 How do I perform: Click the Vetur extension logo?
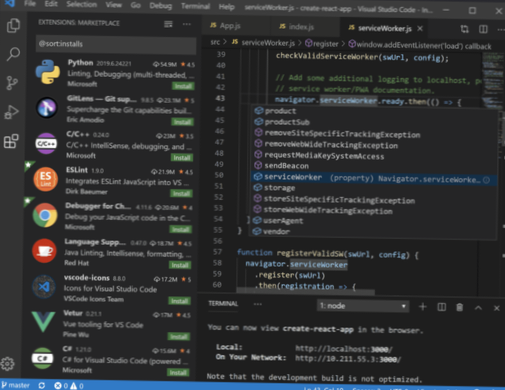pyautogui.click(x=43, y=321)
